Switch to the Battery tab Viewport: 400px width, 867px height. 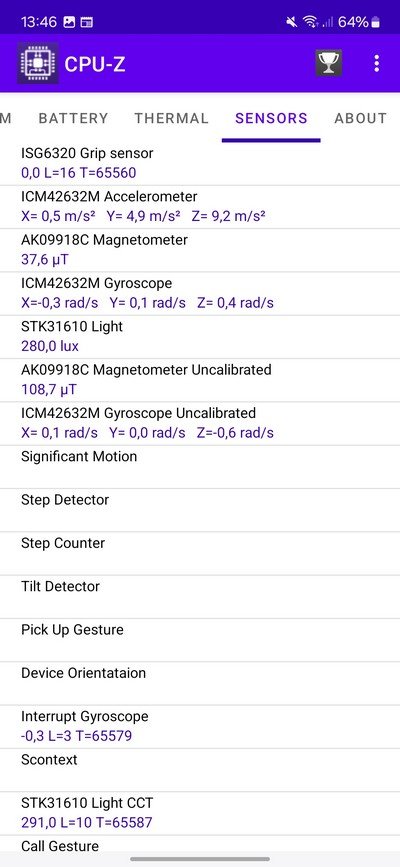[x=73, y=118]
